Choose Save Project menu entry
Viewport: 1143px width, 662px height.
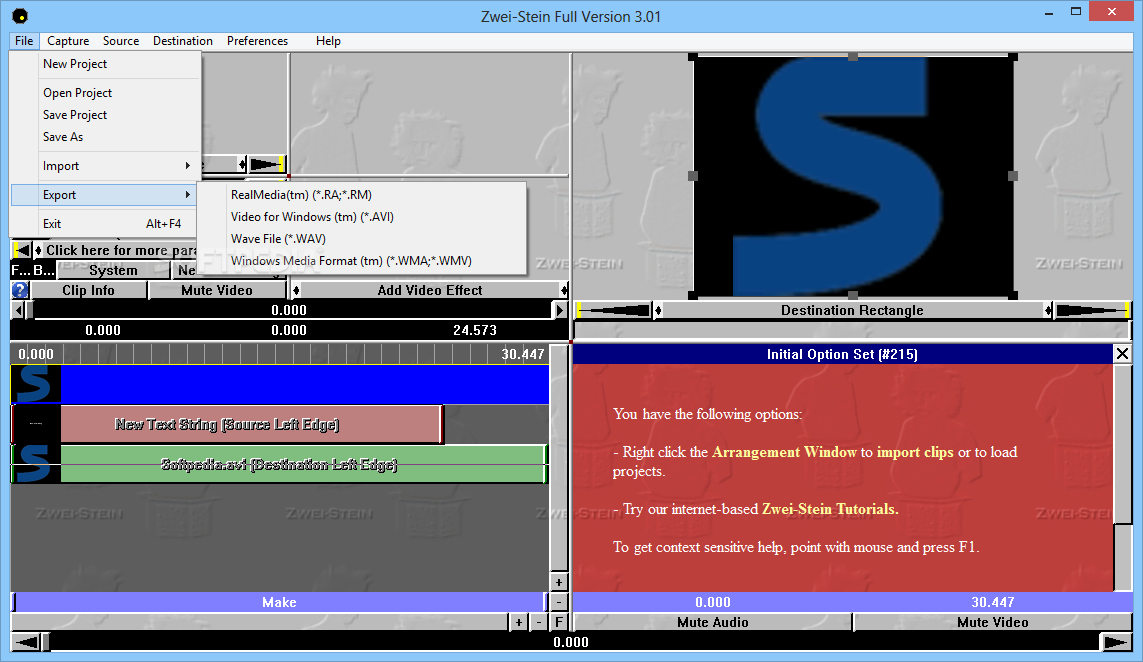point(105,114)
